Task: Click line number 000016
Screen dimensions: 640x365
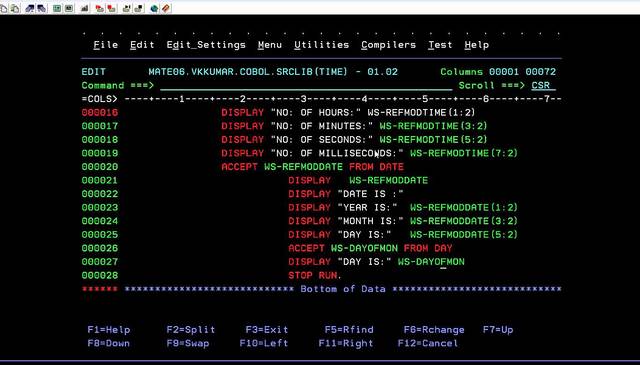Action: tap(100, 113)
